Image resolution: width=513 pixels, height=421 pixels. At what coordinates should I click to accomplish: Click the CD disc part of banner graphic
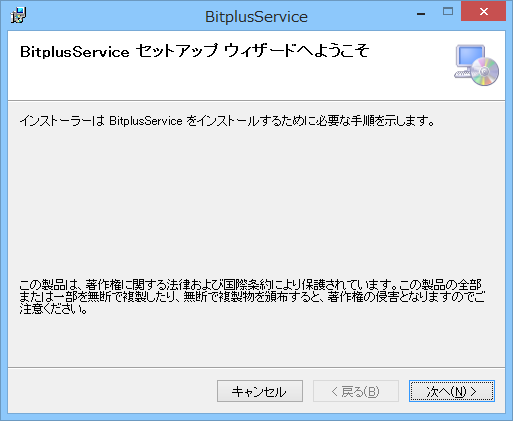pos(485,72)
